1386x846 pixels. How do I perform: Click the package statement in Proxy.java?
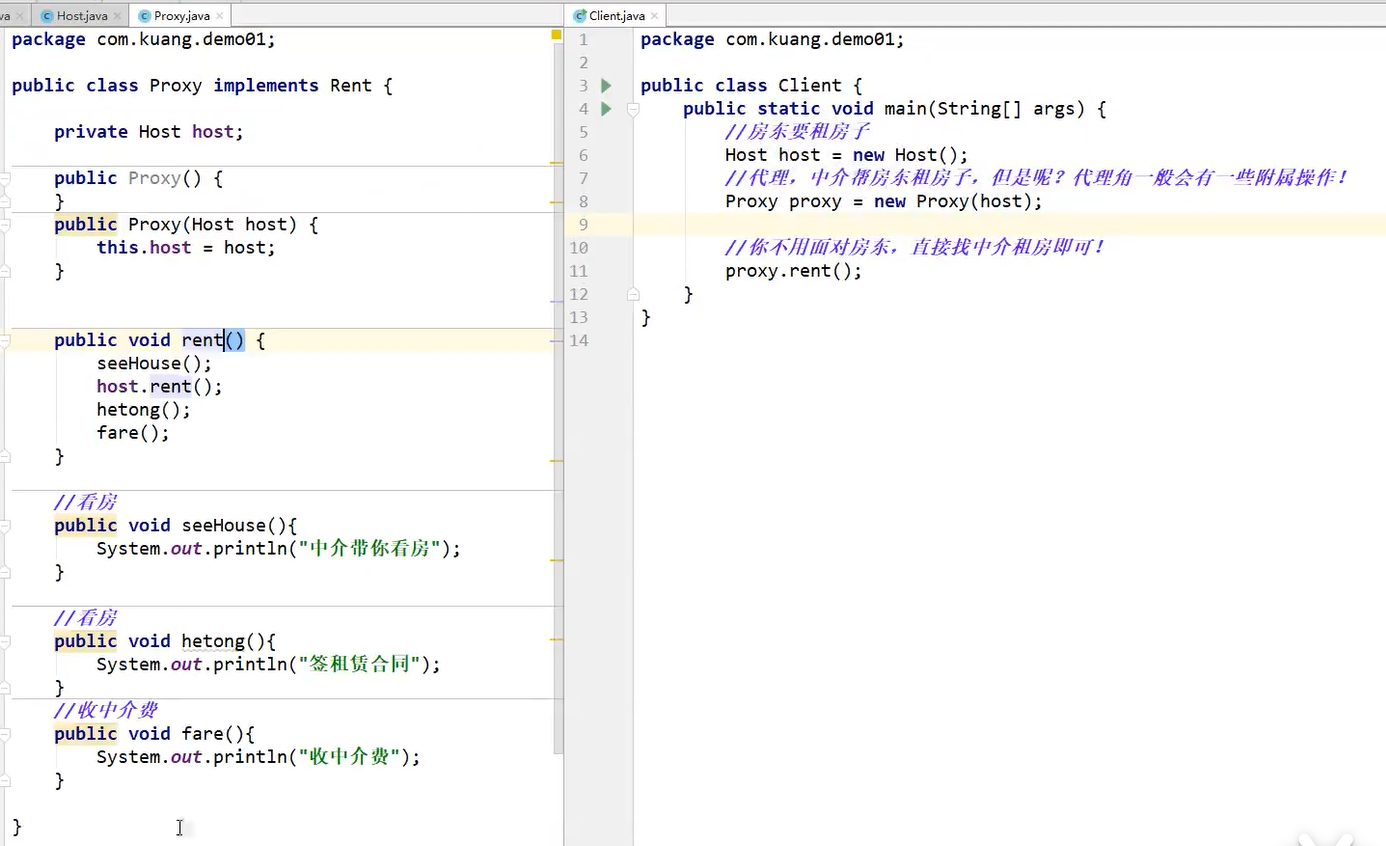pos(144,40)
